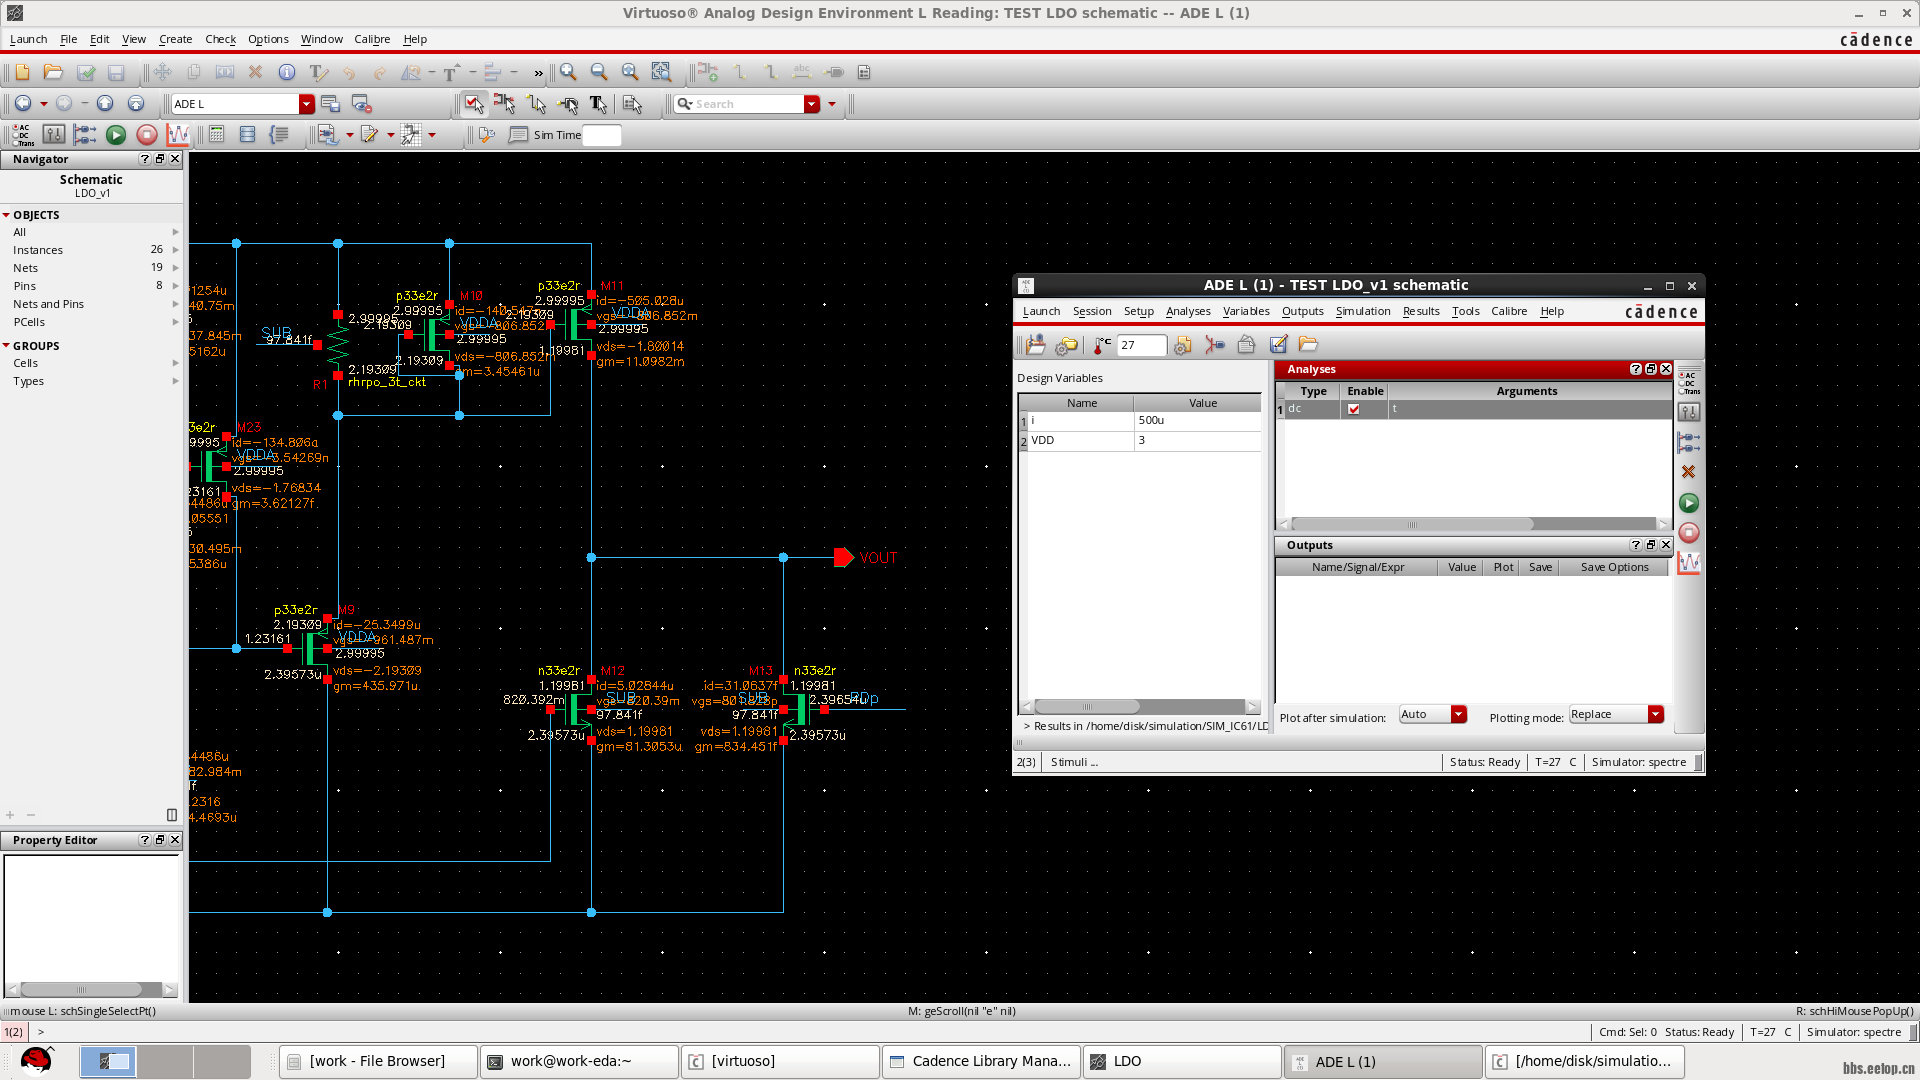Viewport: 1920px width, 1080px height.
Task: Open the Simulation menu in ADE window
Action: click(x=1363, y=311)
